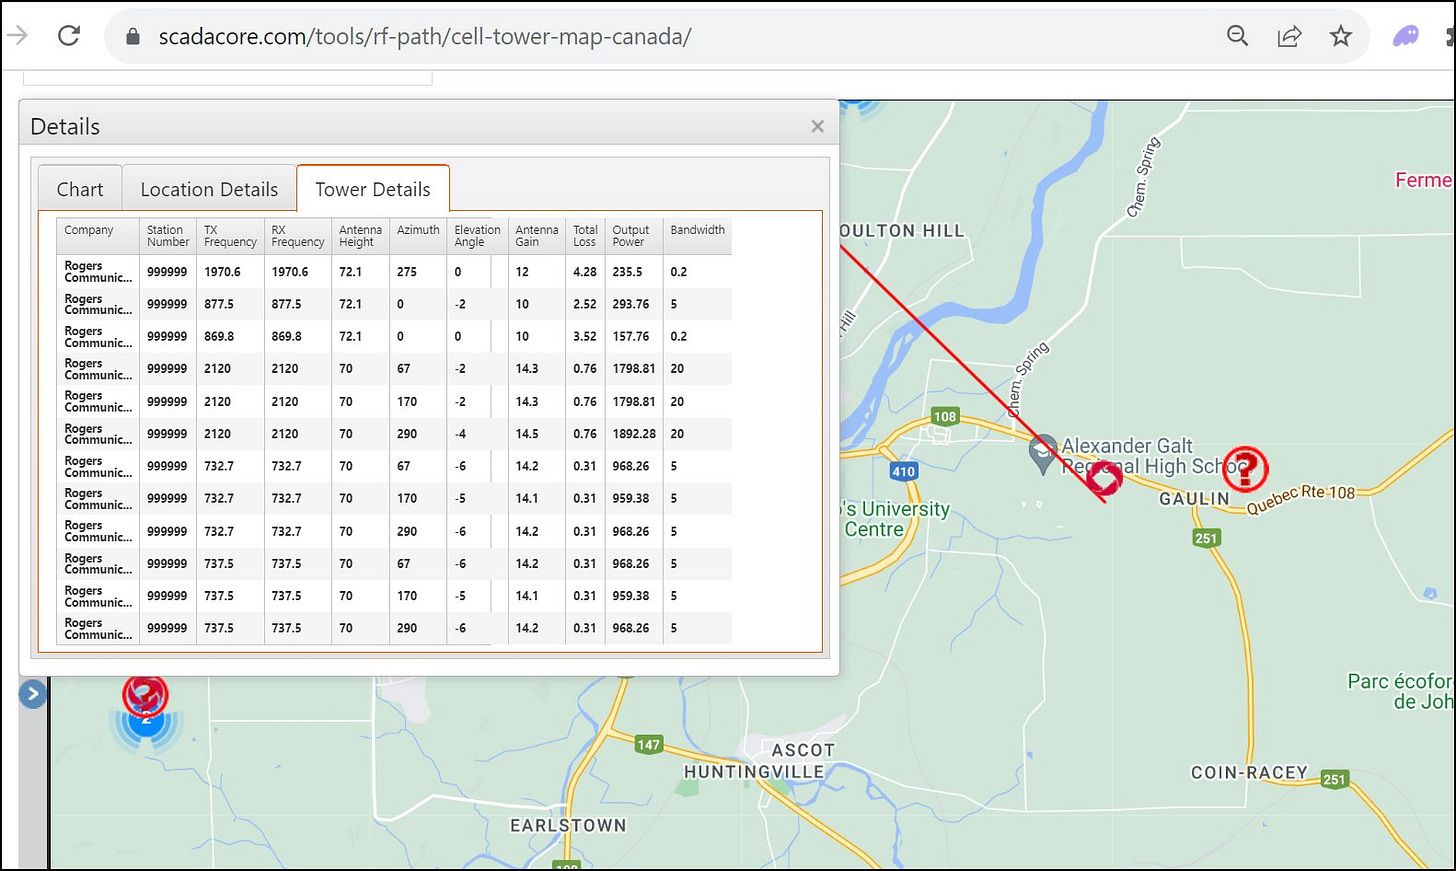
Task: Click the red question mark marker near Gaulin
Action: click(1245, 469)
